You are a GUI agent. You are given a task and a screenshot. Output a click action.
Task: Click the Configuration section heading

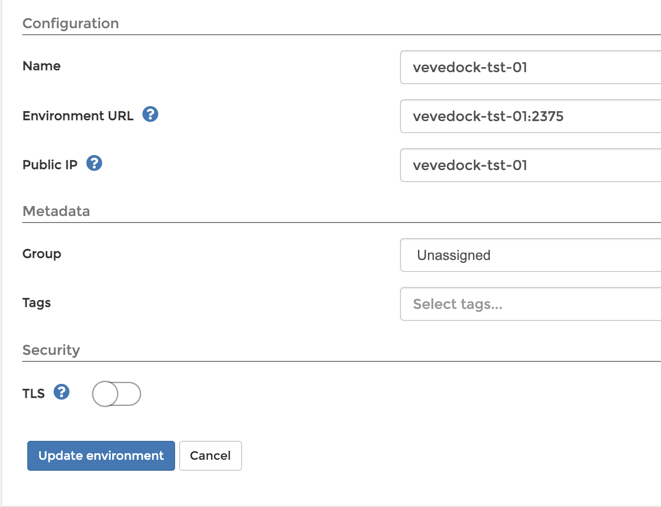(70, 23)
